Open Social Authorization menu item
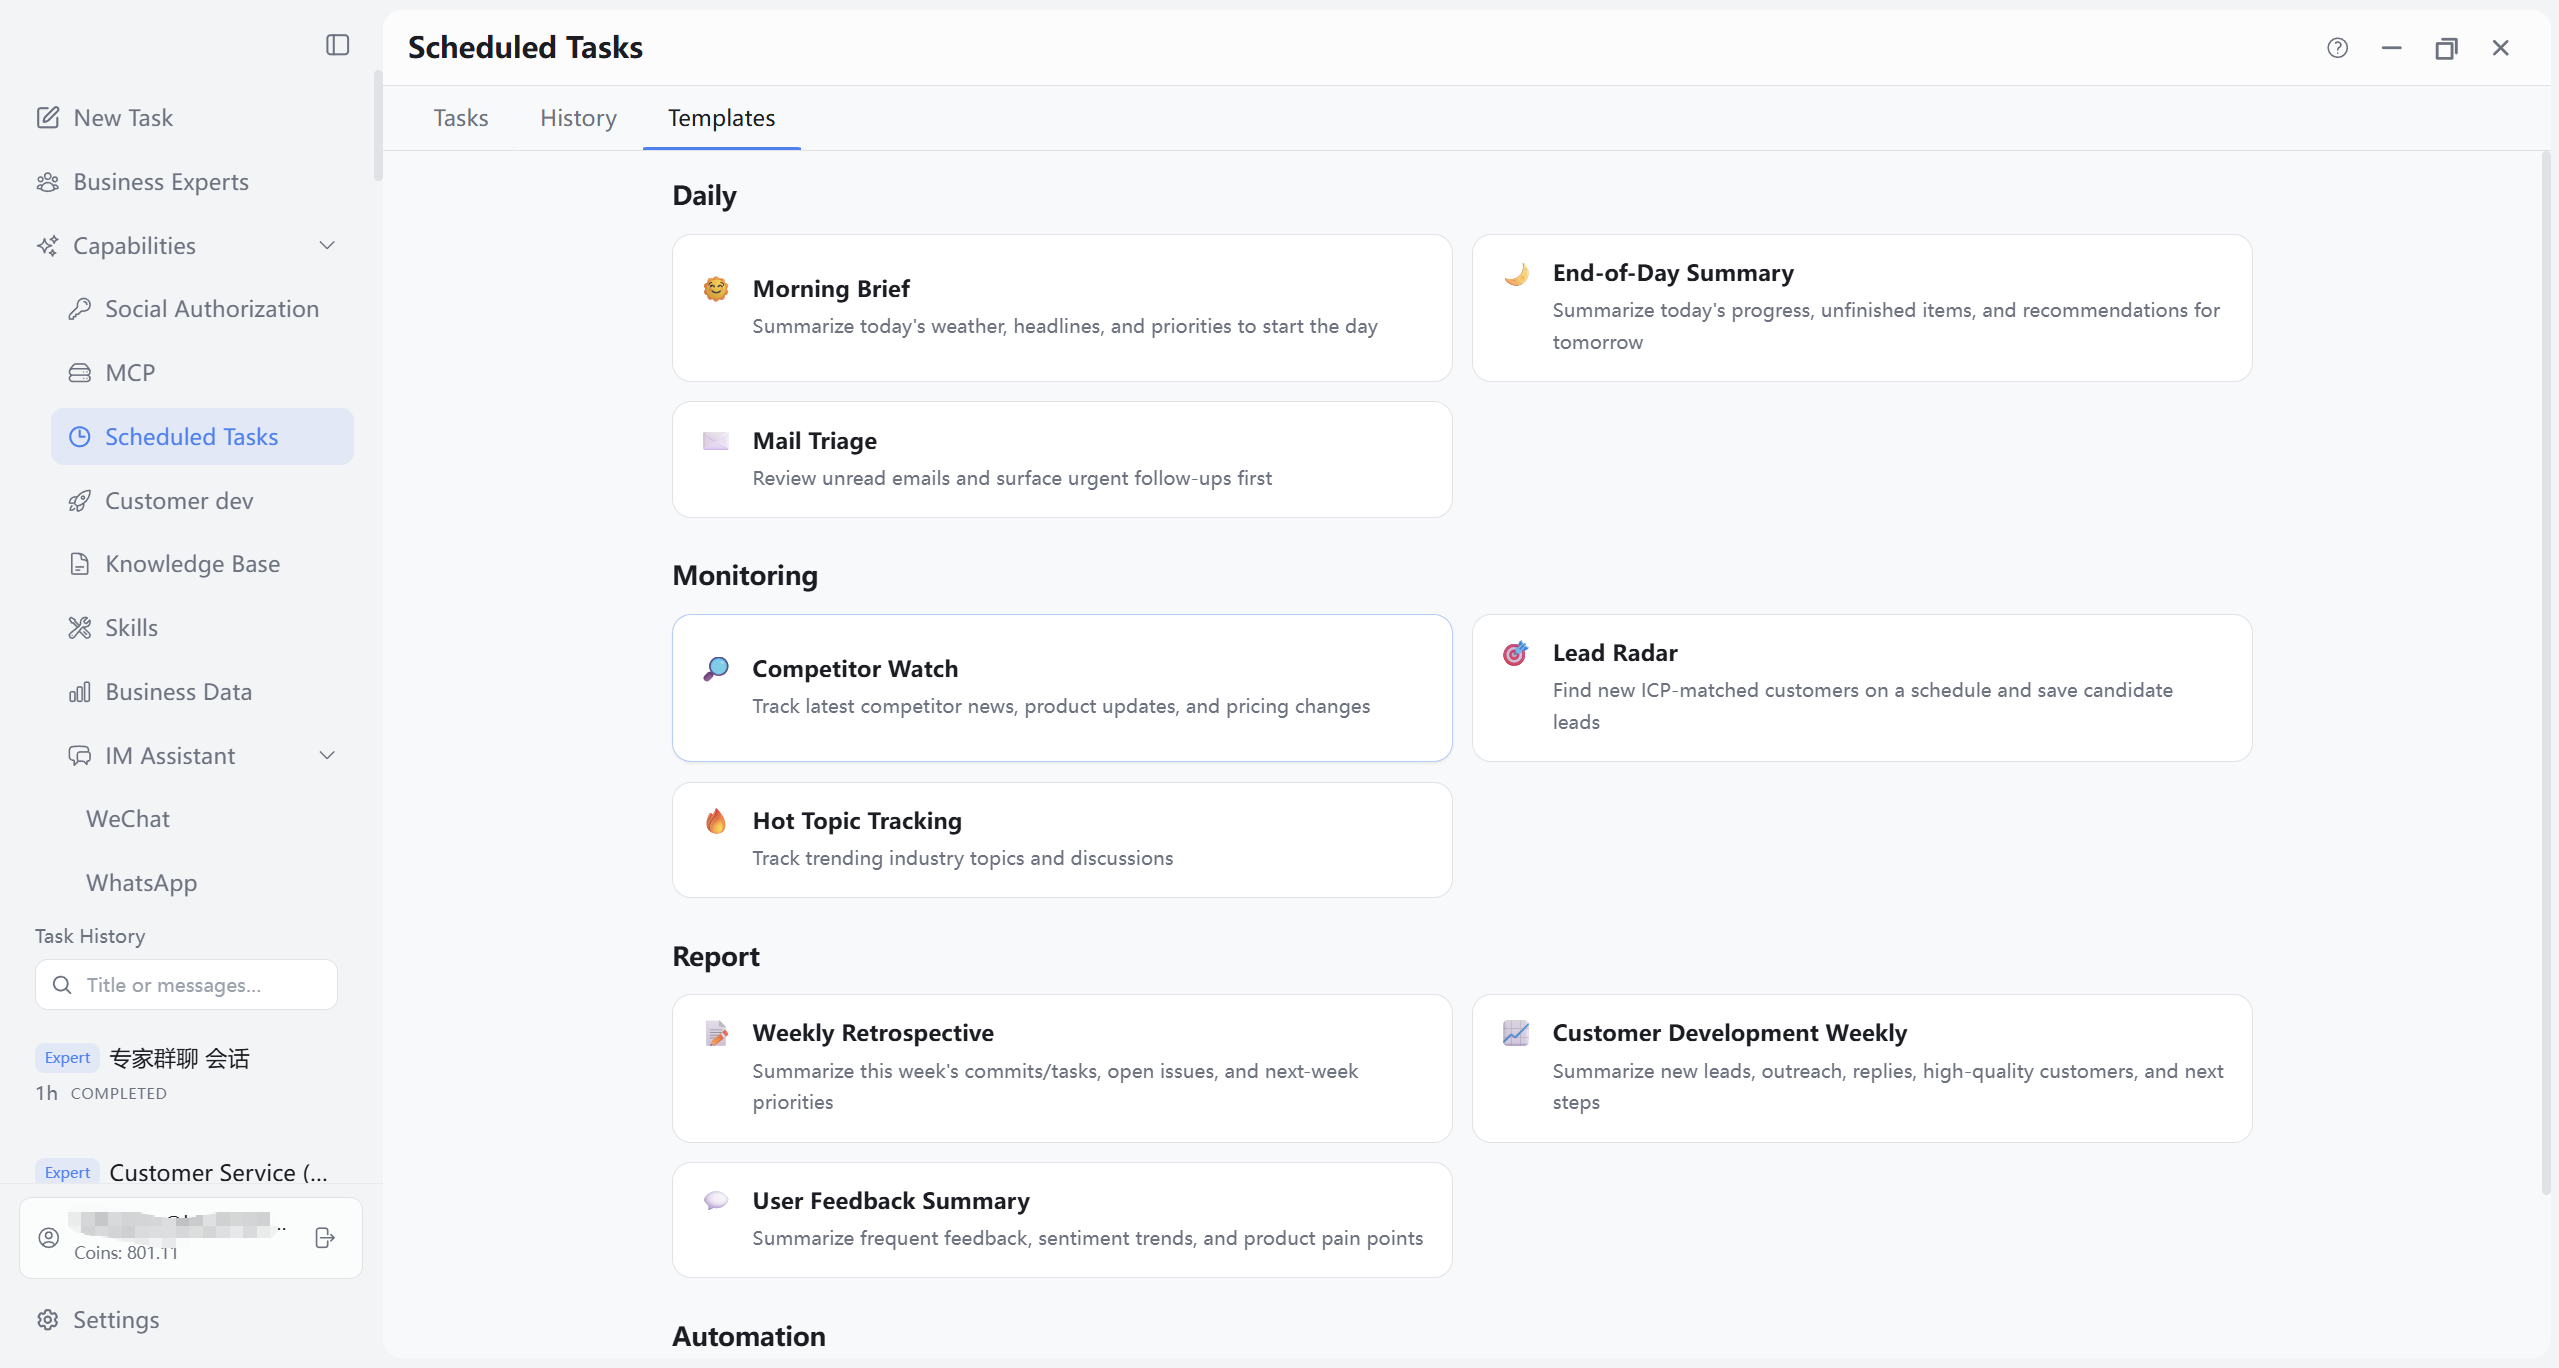The width and height of the screenshot is (2559, 1368). click(x=202, y=309)
